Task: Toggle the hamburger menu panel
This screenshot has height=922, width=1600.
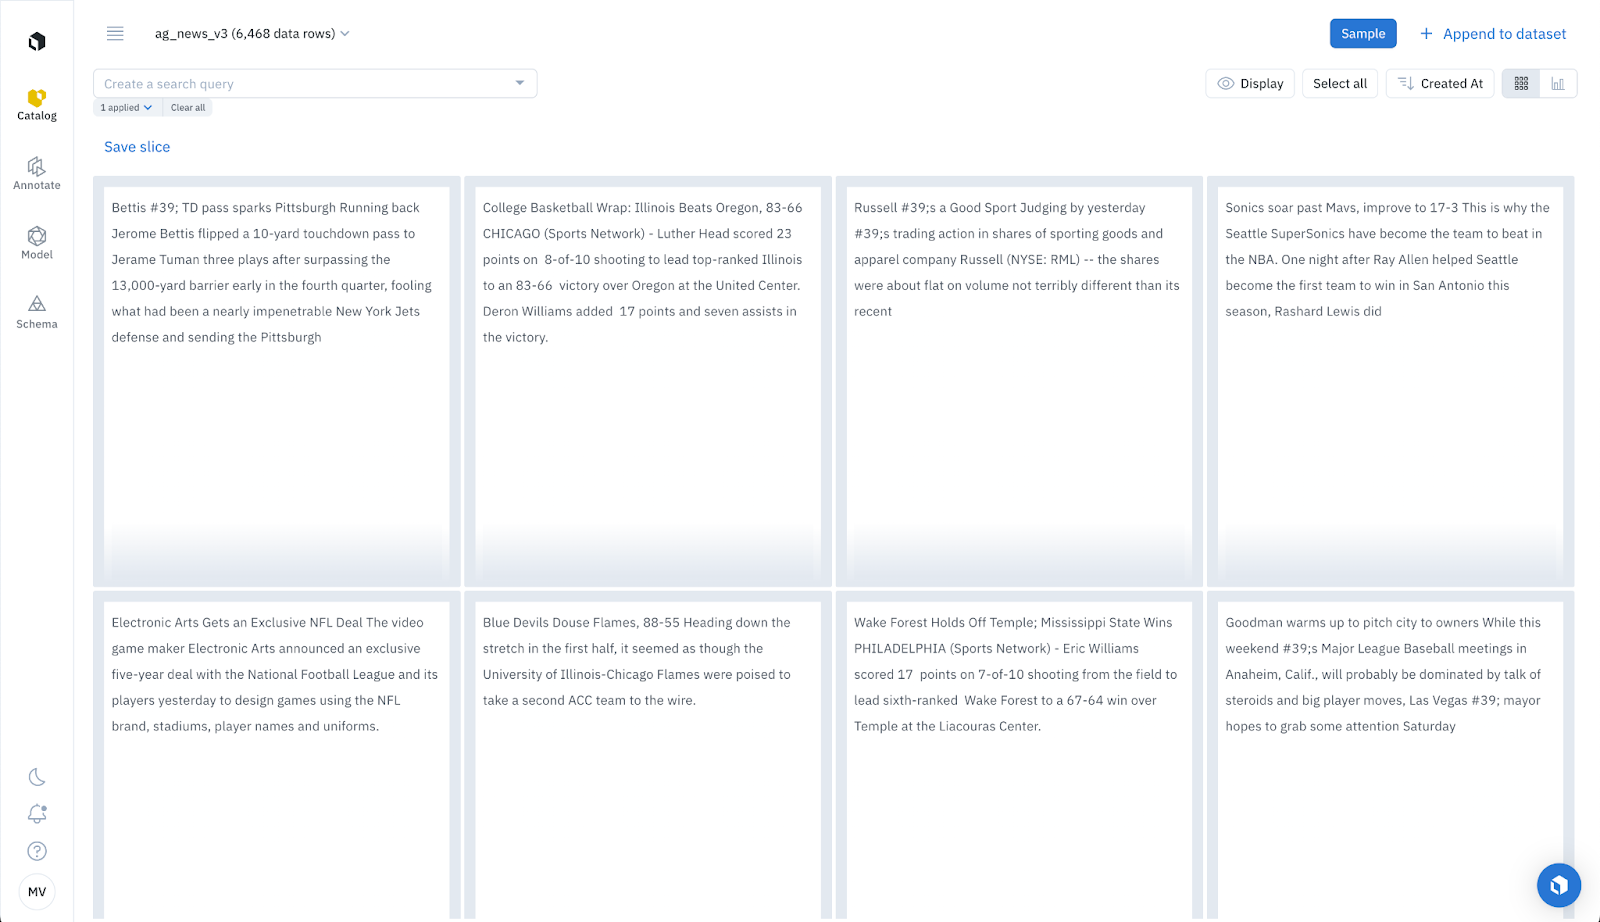Action: click(115, 34)
